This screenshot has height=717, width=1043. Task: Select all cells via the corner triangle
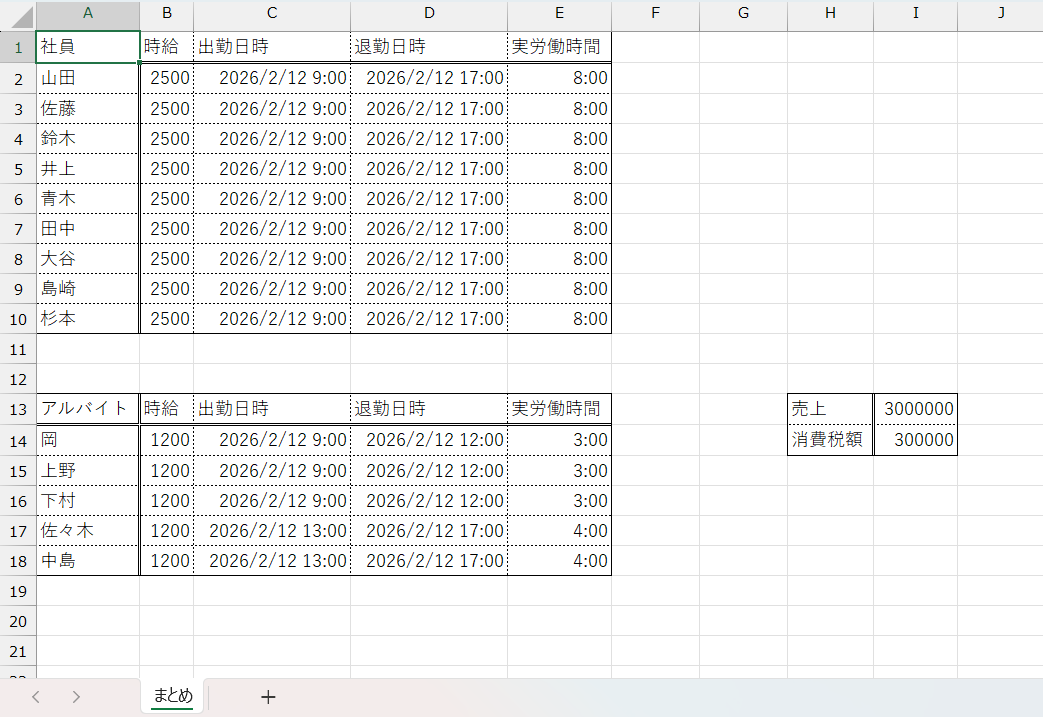18,15
